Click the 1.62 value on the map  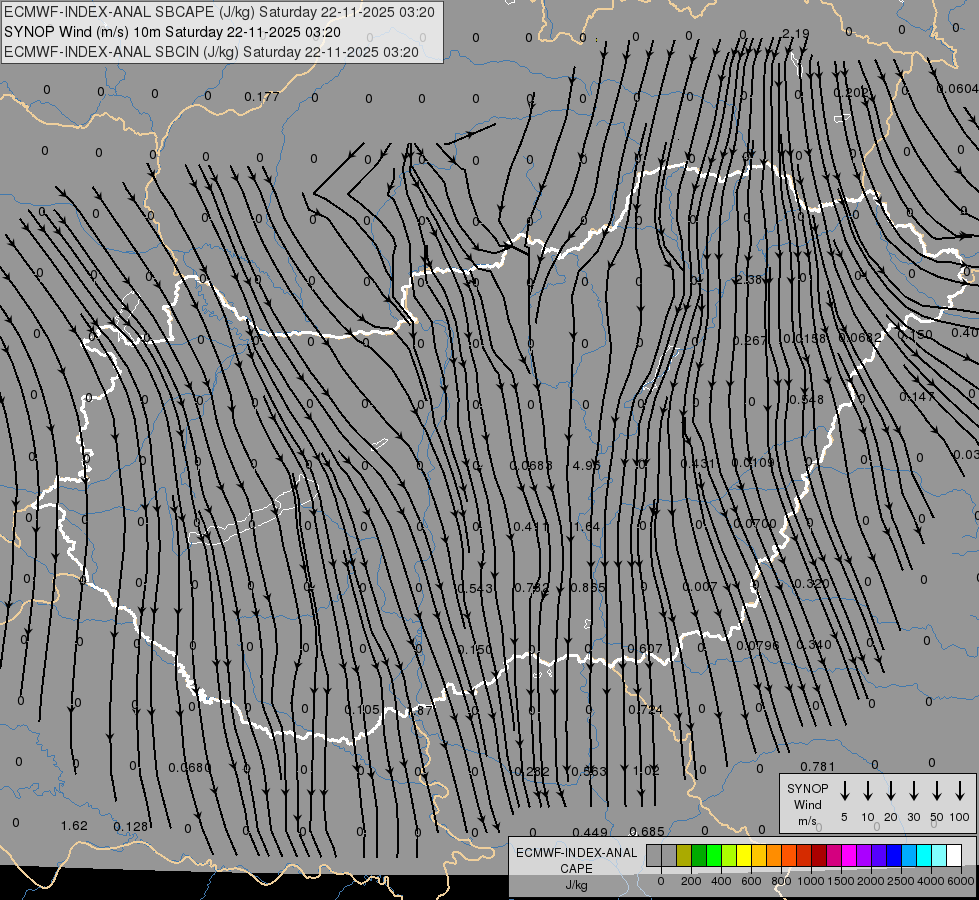click(x=74, y=825)
